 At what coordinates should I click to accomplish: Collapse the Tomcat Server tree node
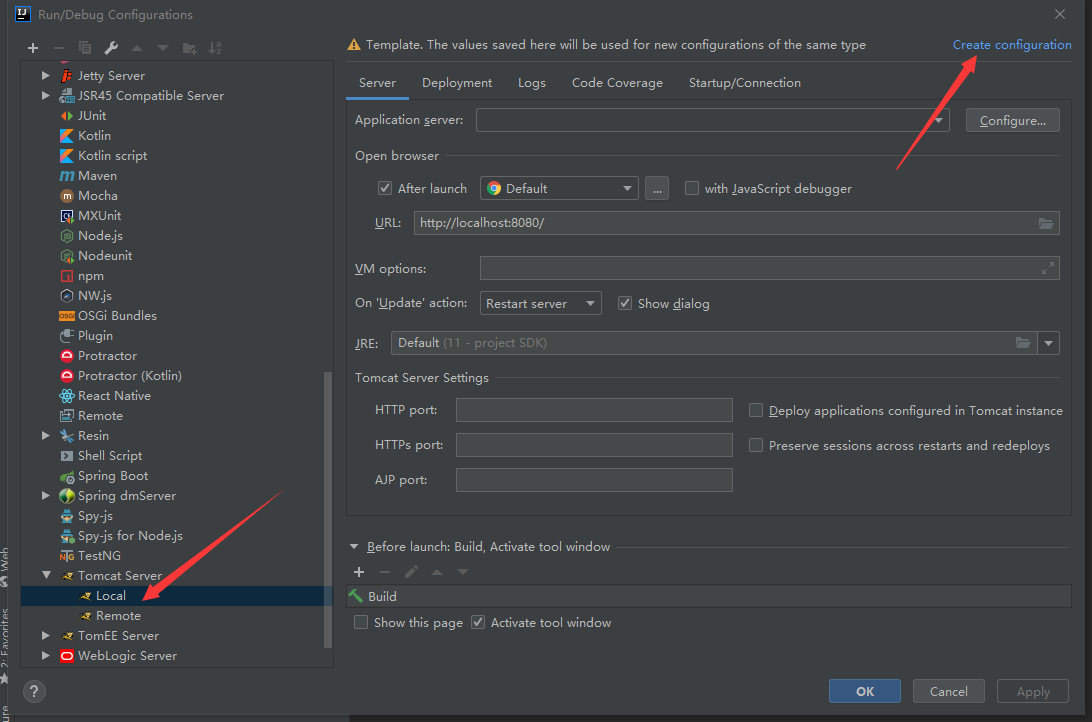pos(45,575)
